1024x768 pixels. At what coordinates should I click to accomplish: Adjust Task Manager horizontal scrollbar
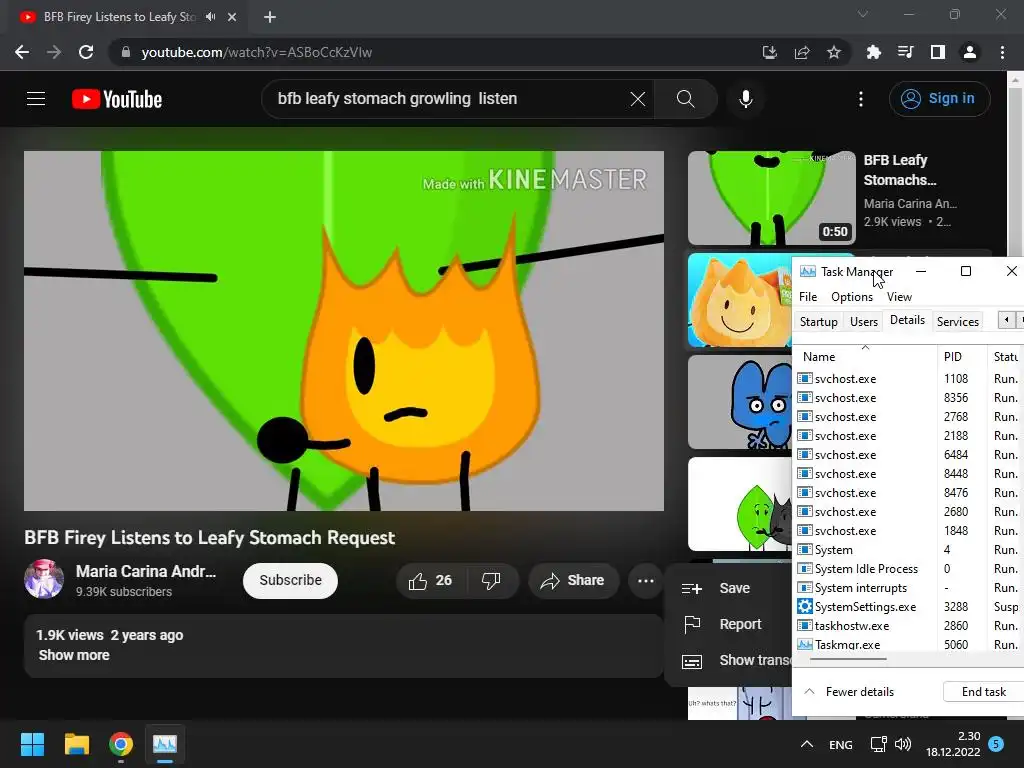pyautogui.click(x=848, y=659)
